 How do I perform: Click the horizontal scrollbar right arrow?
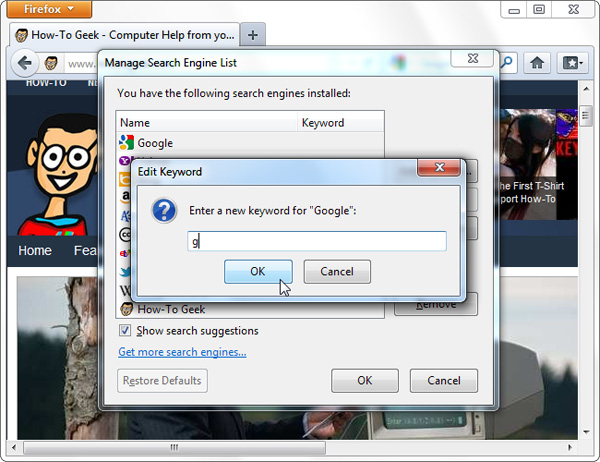[570, 447]
